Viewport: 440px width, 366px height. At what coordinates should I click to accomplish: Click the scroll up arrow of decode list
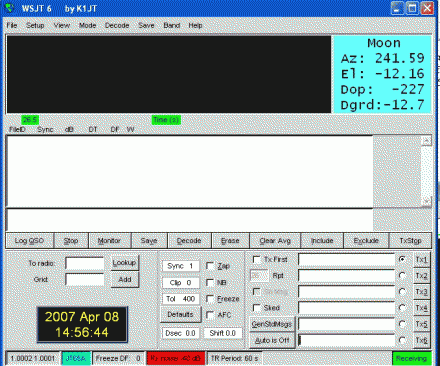click(426, 141)
